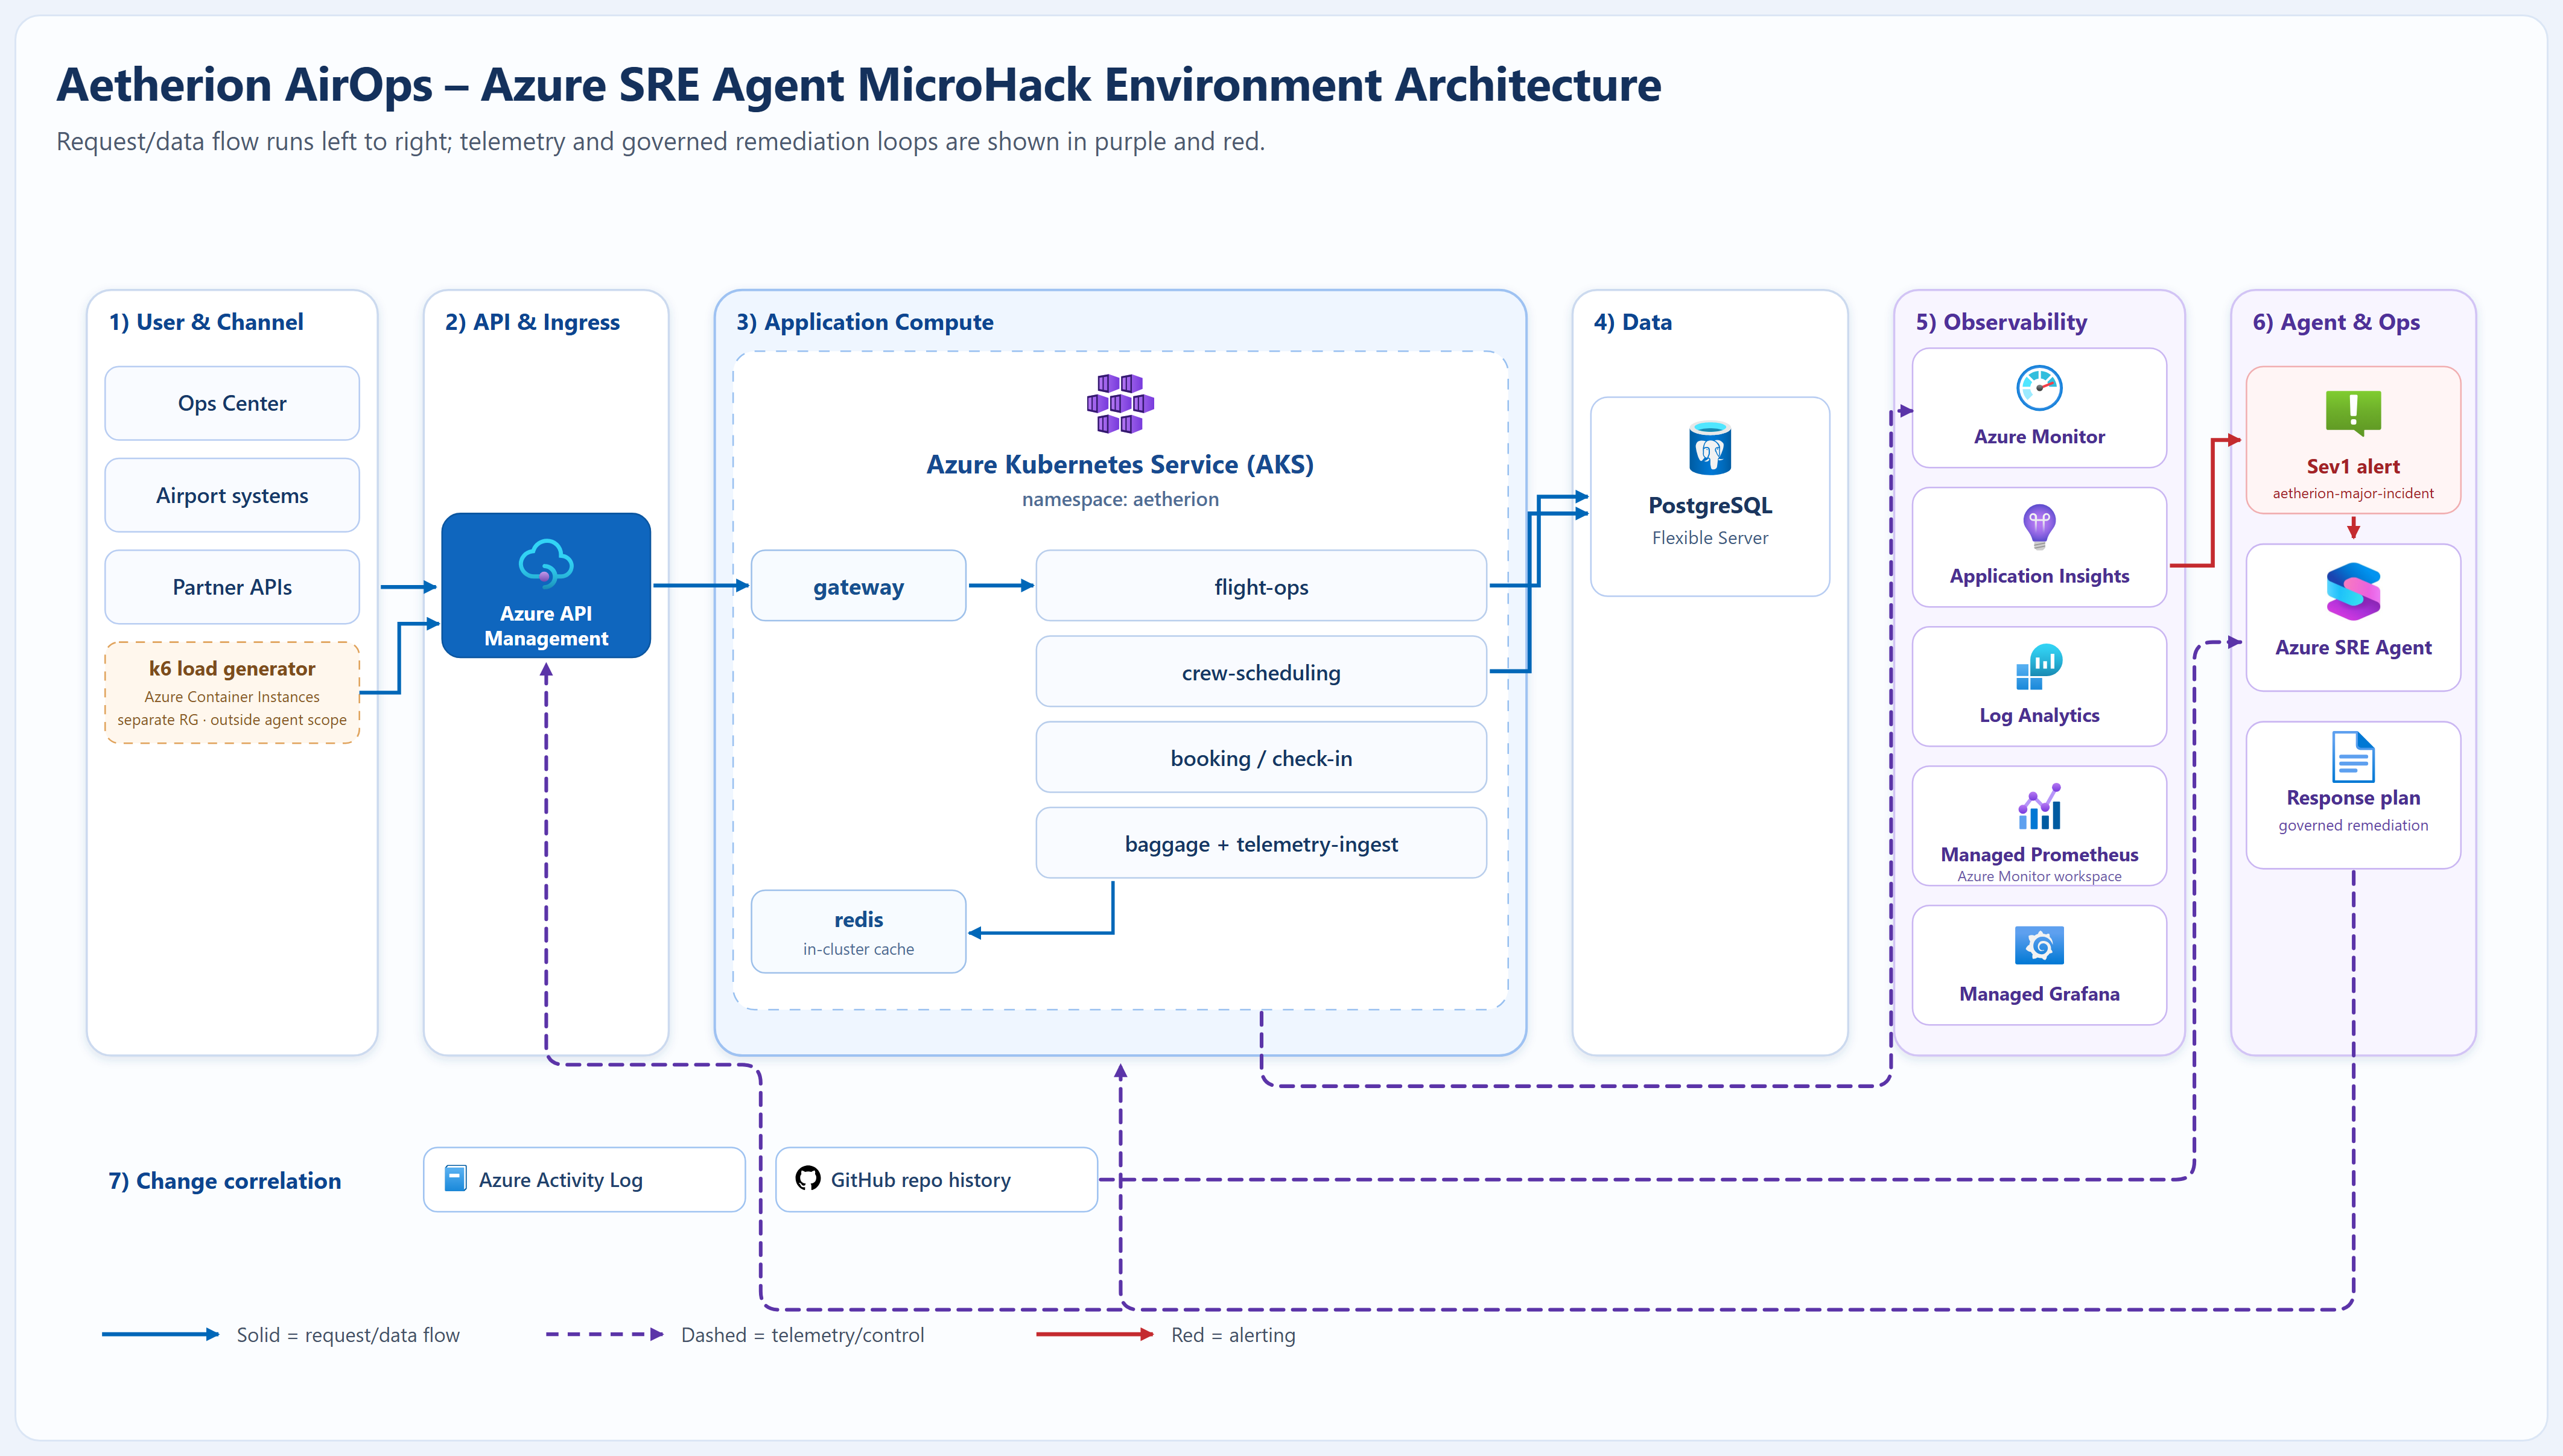Click the "7) Change correlation" heading

224,1181
